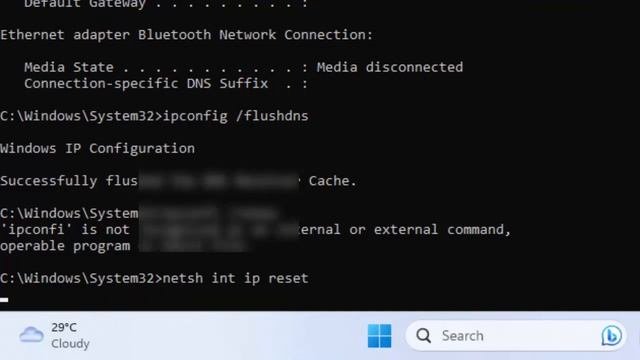640x360 pixels.
Task: Click the word Cache. in the output
Action: pyautogui.click(x=333, y=181)
